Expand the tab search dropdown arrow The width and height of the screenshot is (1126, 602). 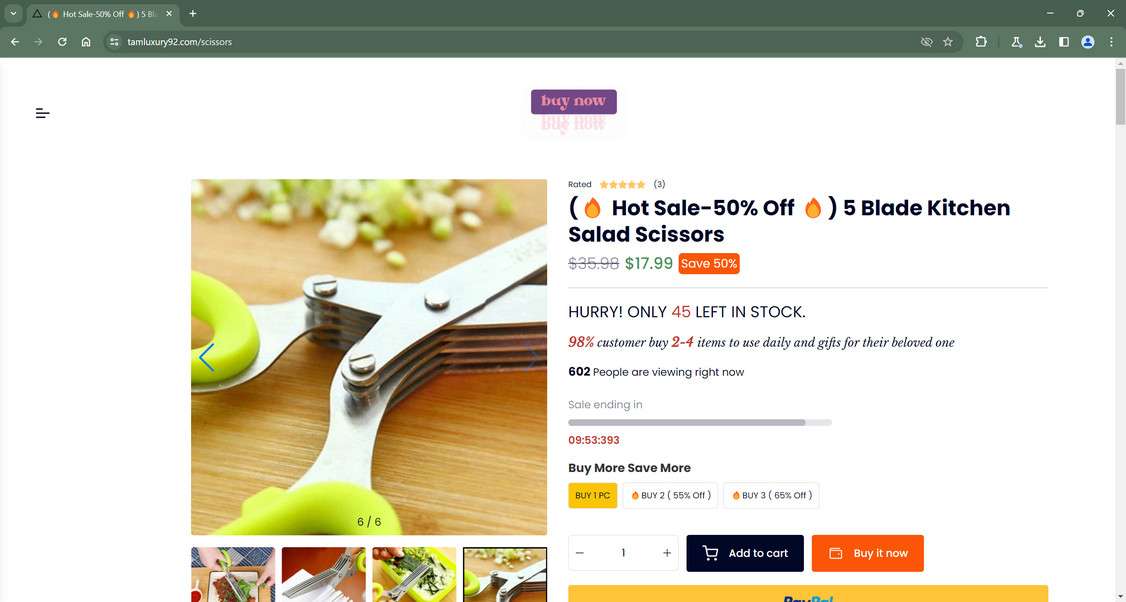(13, 13)
